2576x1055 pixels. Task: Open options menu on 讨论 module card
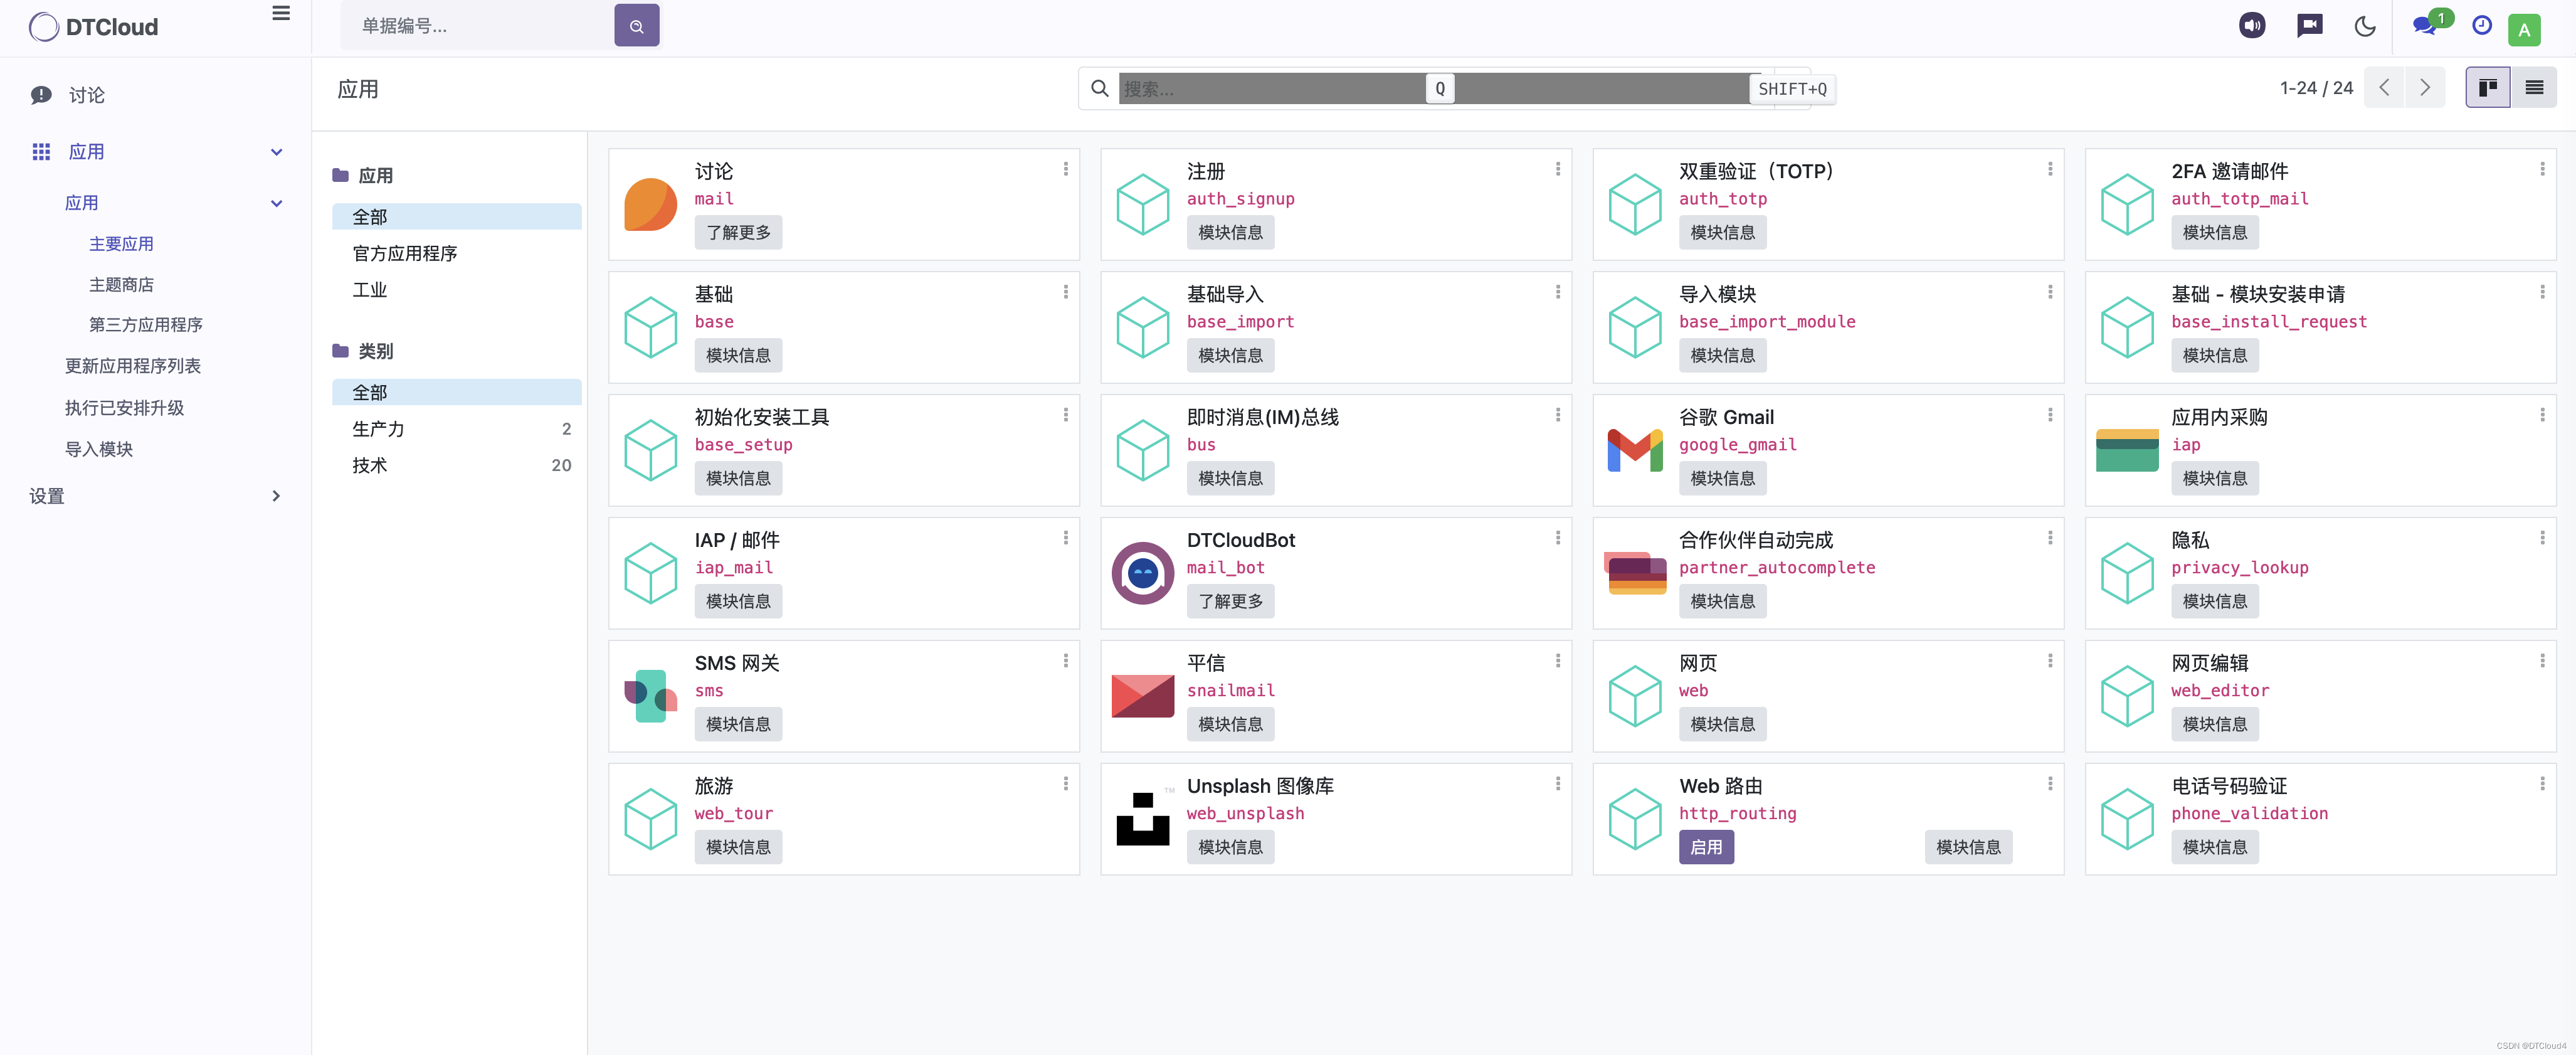pos(1066,169)
